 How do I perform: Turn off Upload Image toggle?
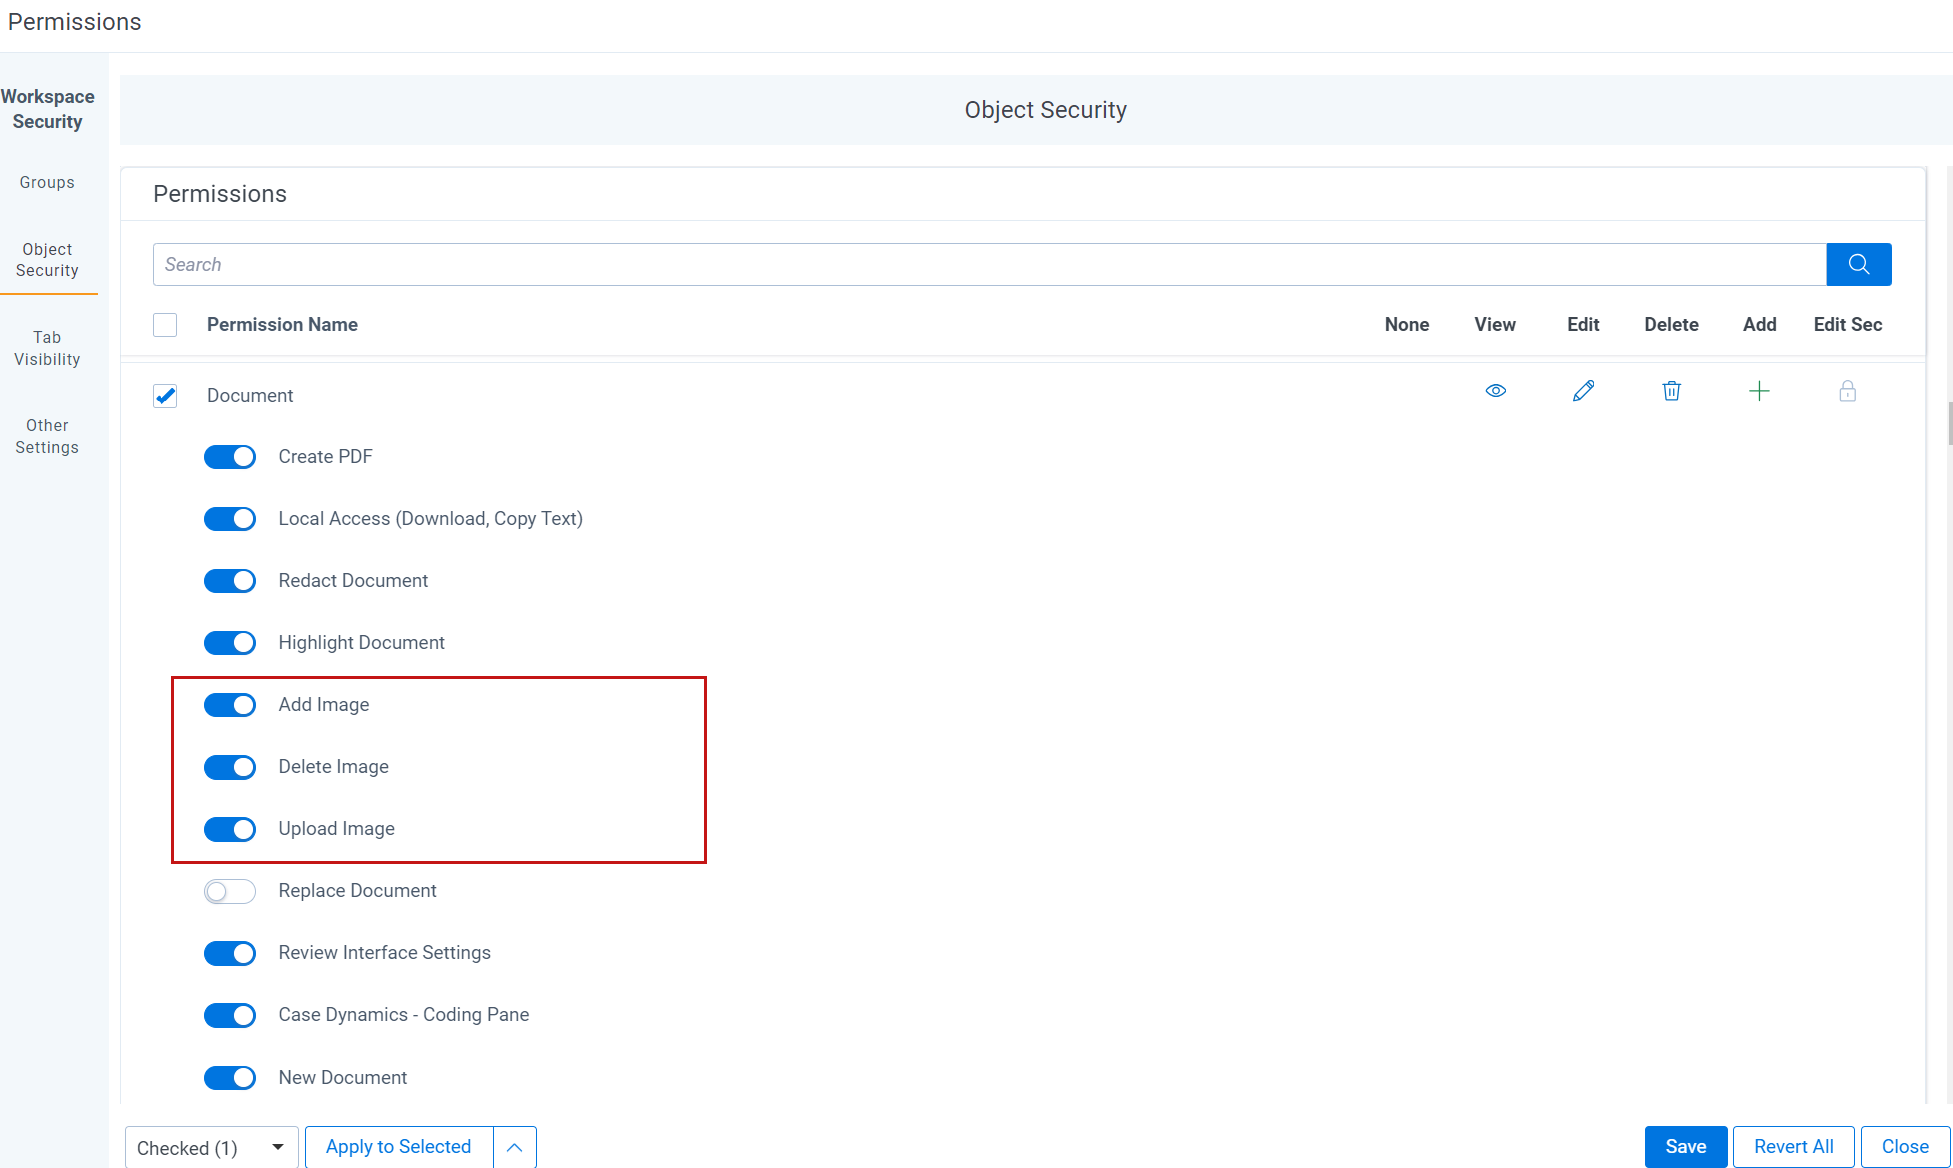230,829
